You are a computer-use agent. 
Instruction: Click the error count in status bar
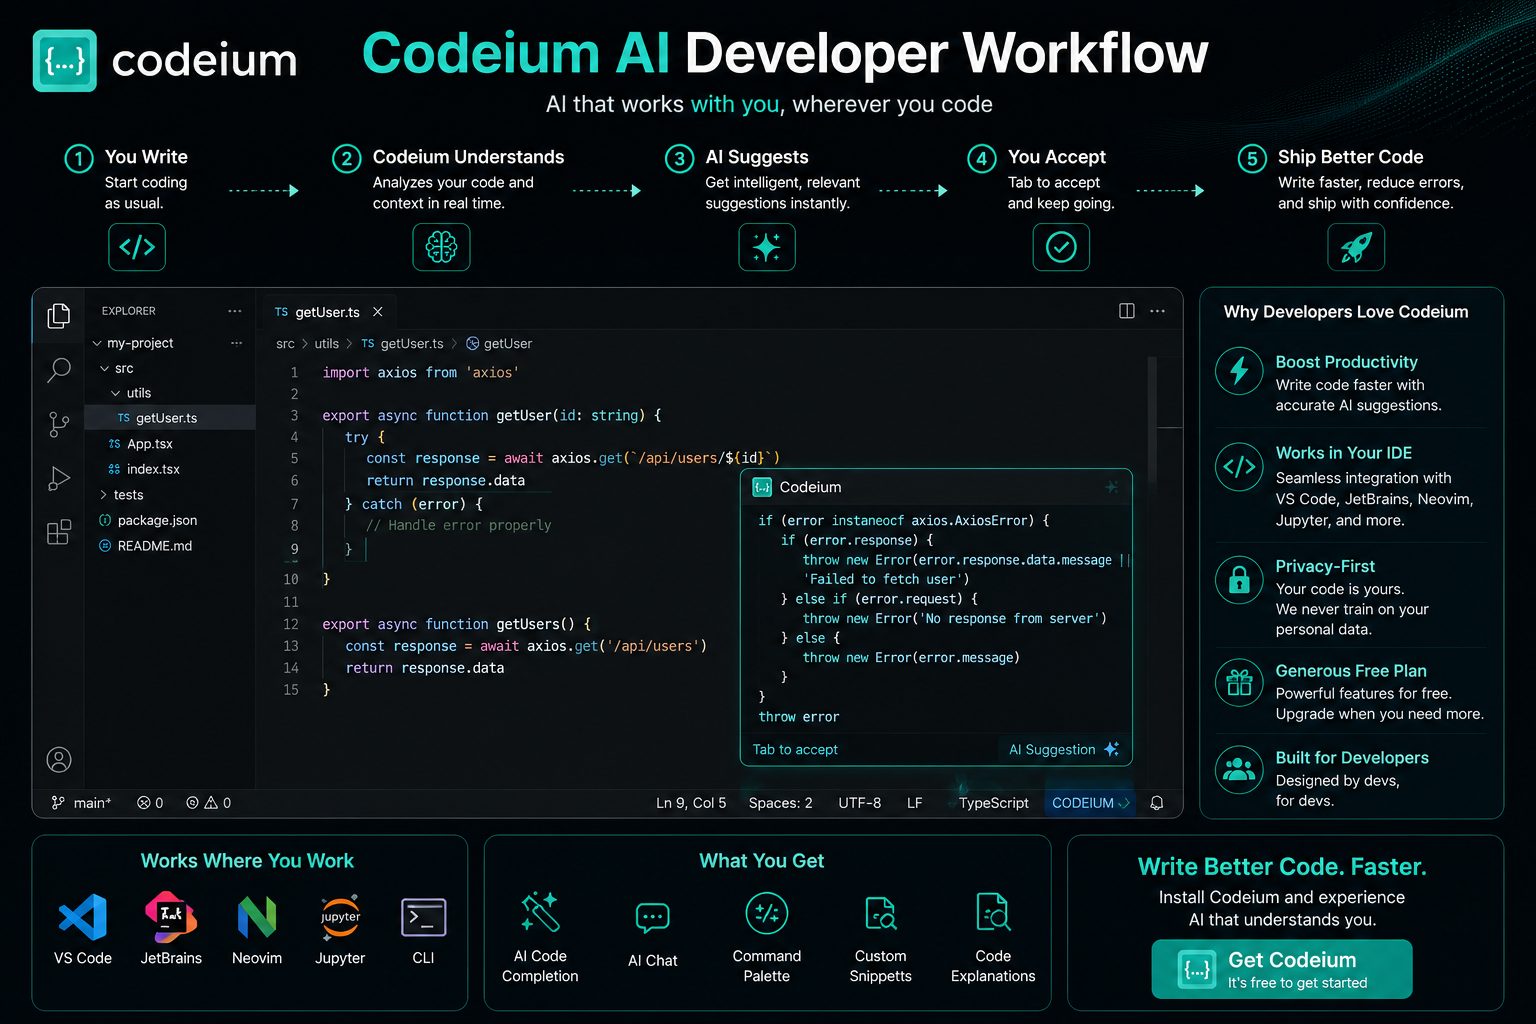point(150,803)
